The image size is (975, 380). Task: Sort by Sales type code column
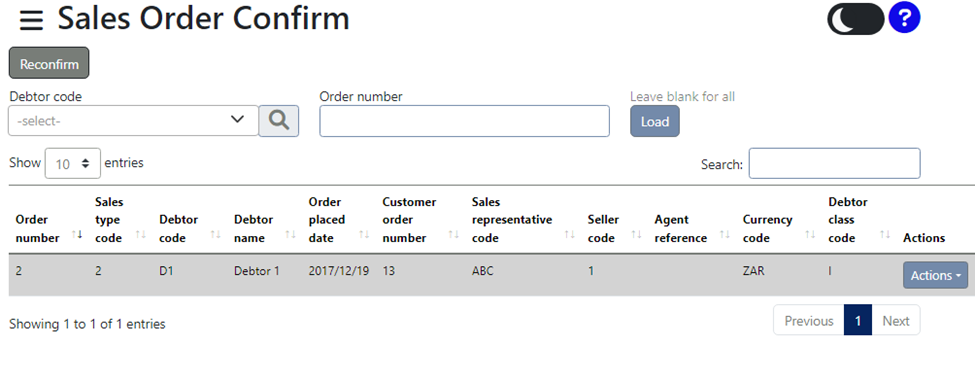[x=120, y=220]
